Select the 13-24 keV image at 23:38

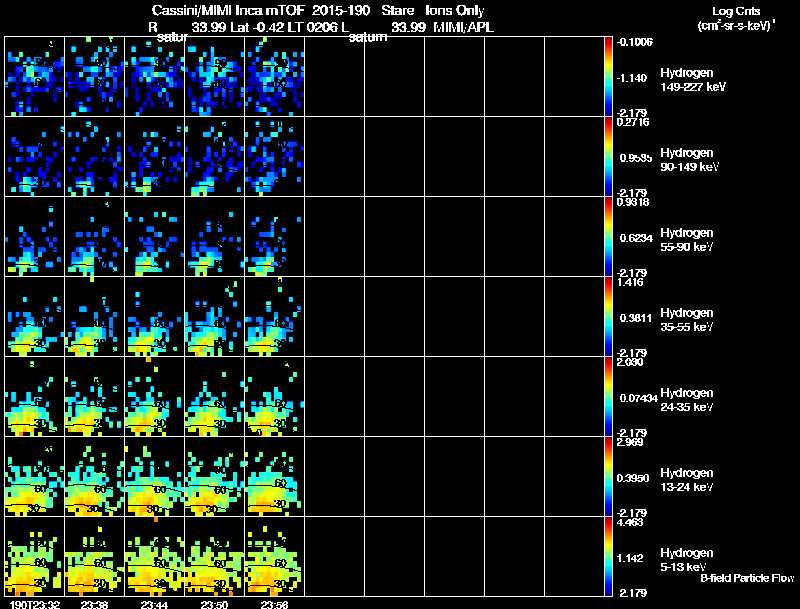(x=94, y=477)
